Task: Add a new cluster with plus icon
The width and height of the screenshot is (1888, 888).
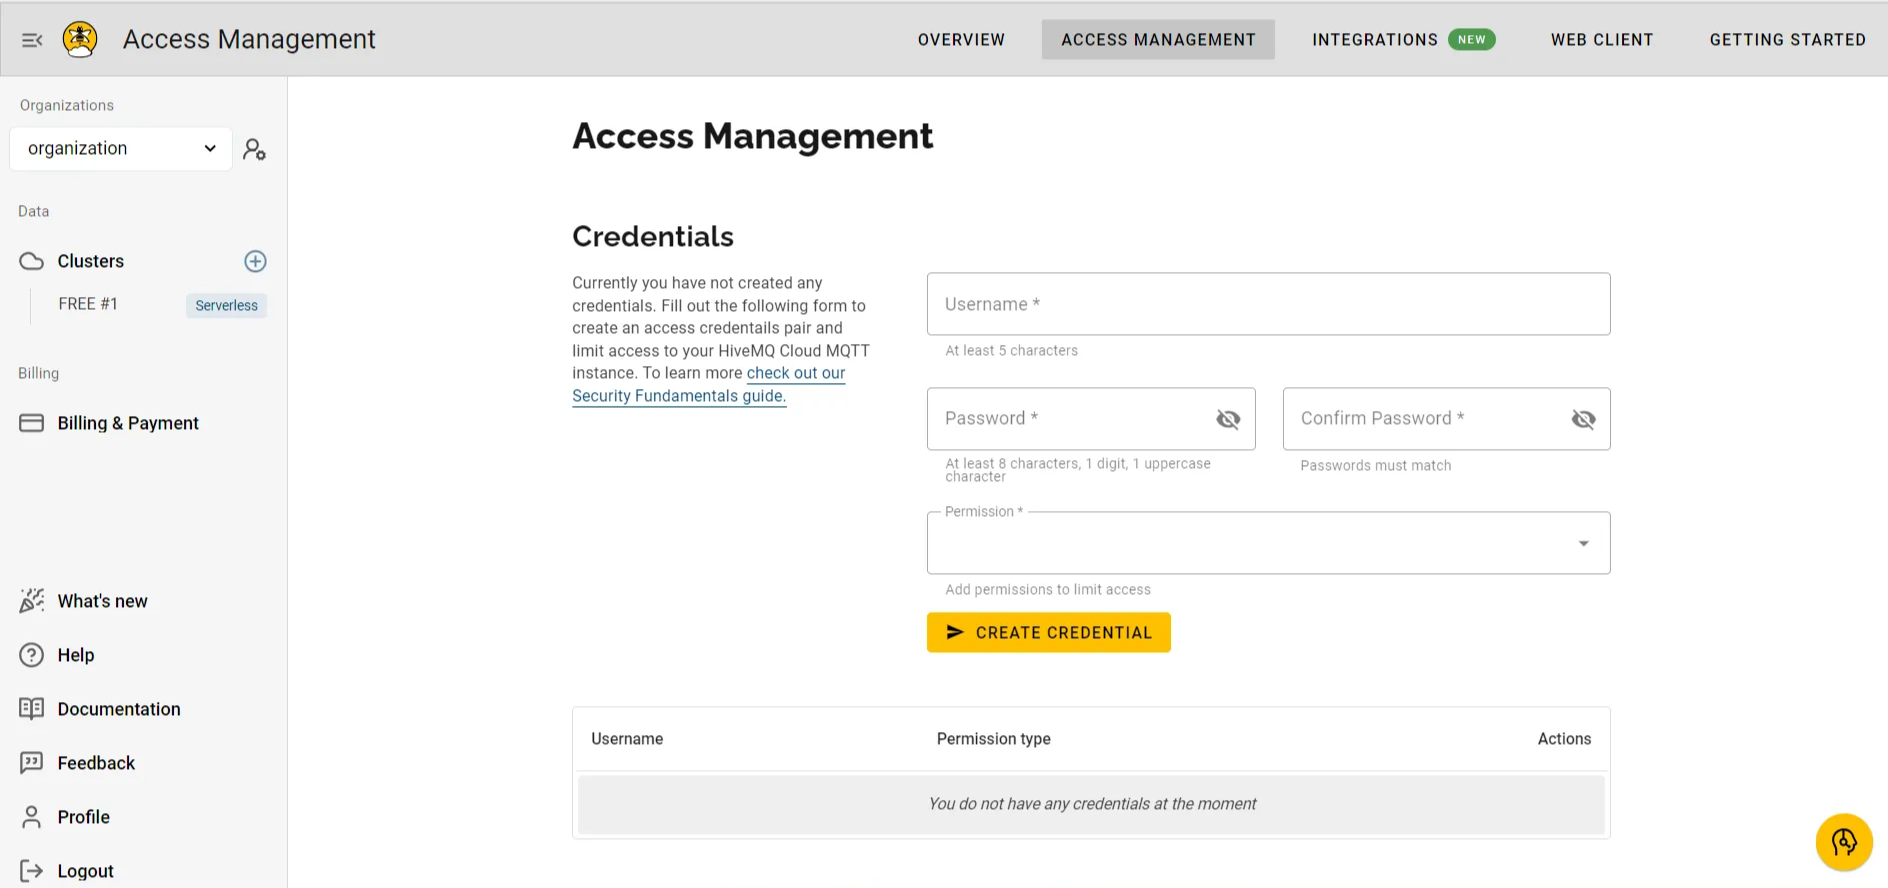Action: pyautogui.click(x=255, y=261)
